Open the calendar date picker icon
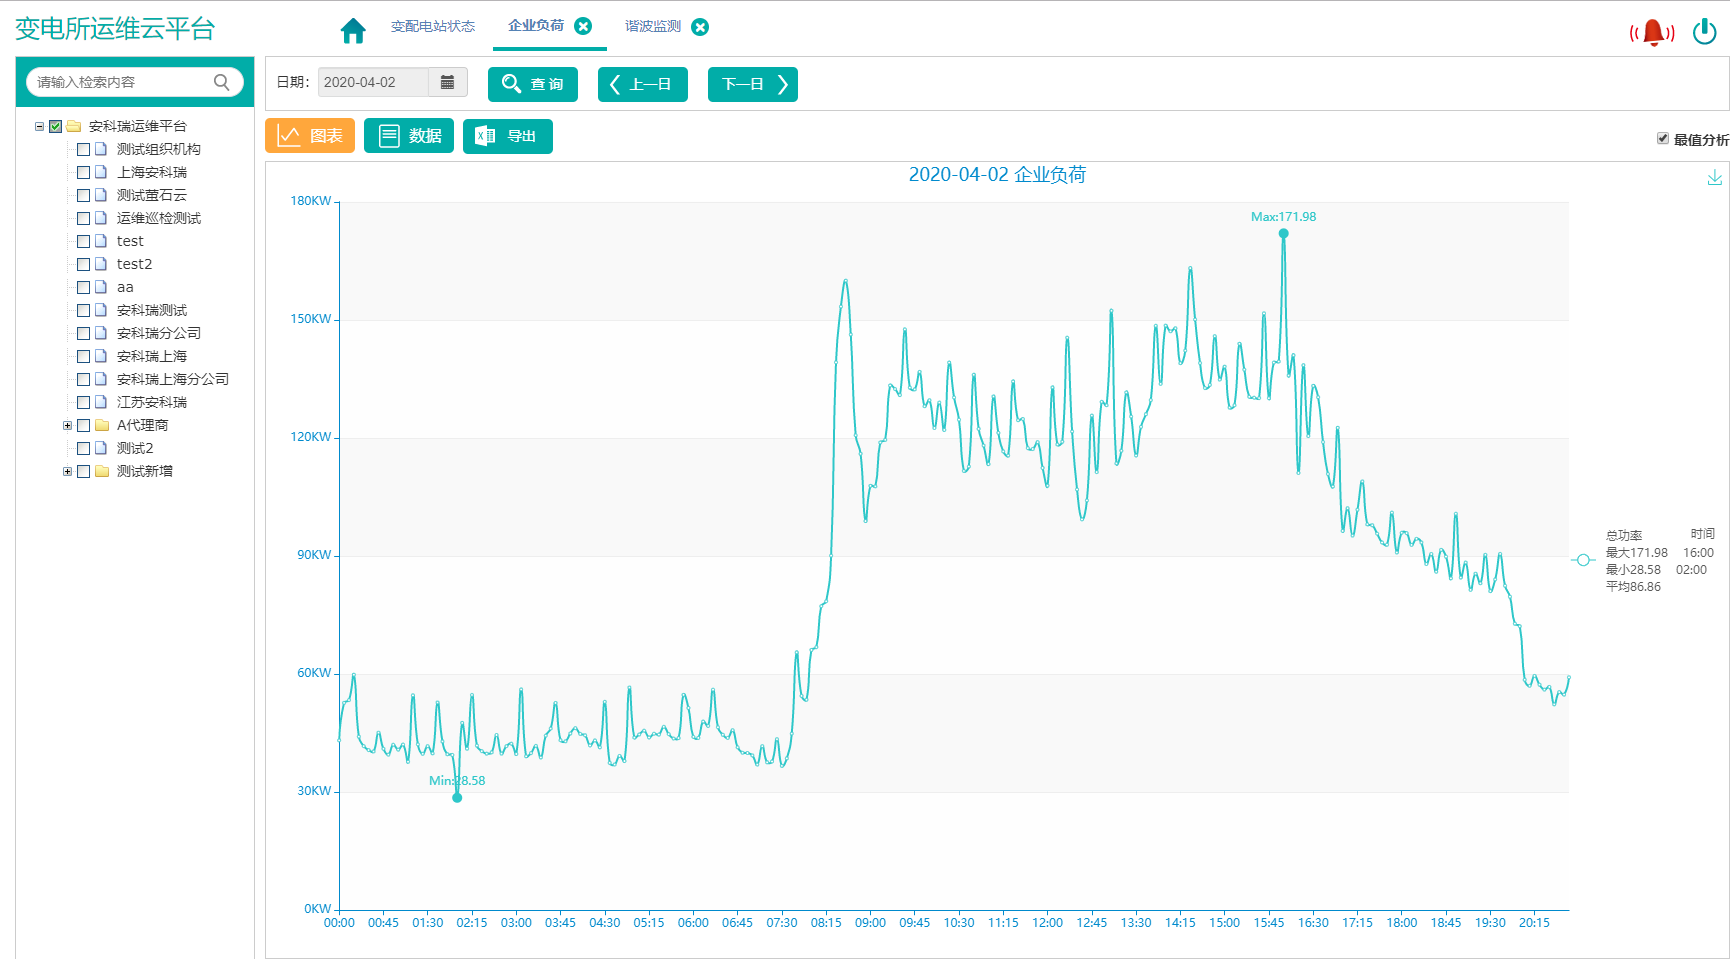 click(447, 82)
